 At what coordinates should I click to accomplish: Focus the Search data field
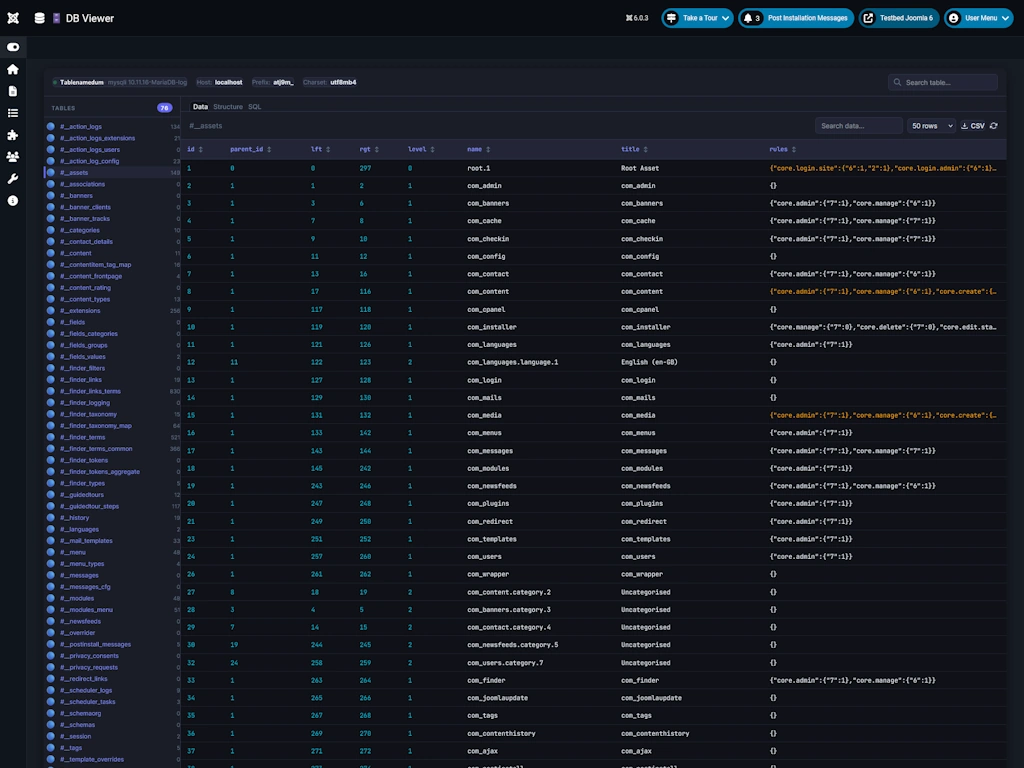click(x=858, y=126)
